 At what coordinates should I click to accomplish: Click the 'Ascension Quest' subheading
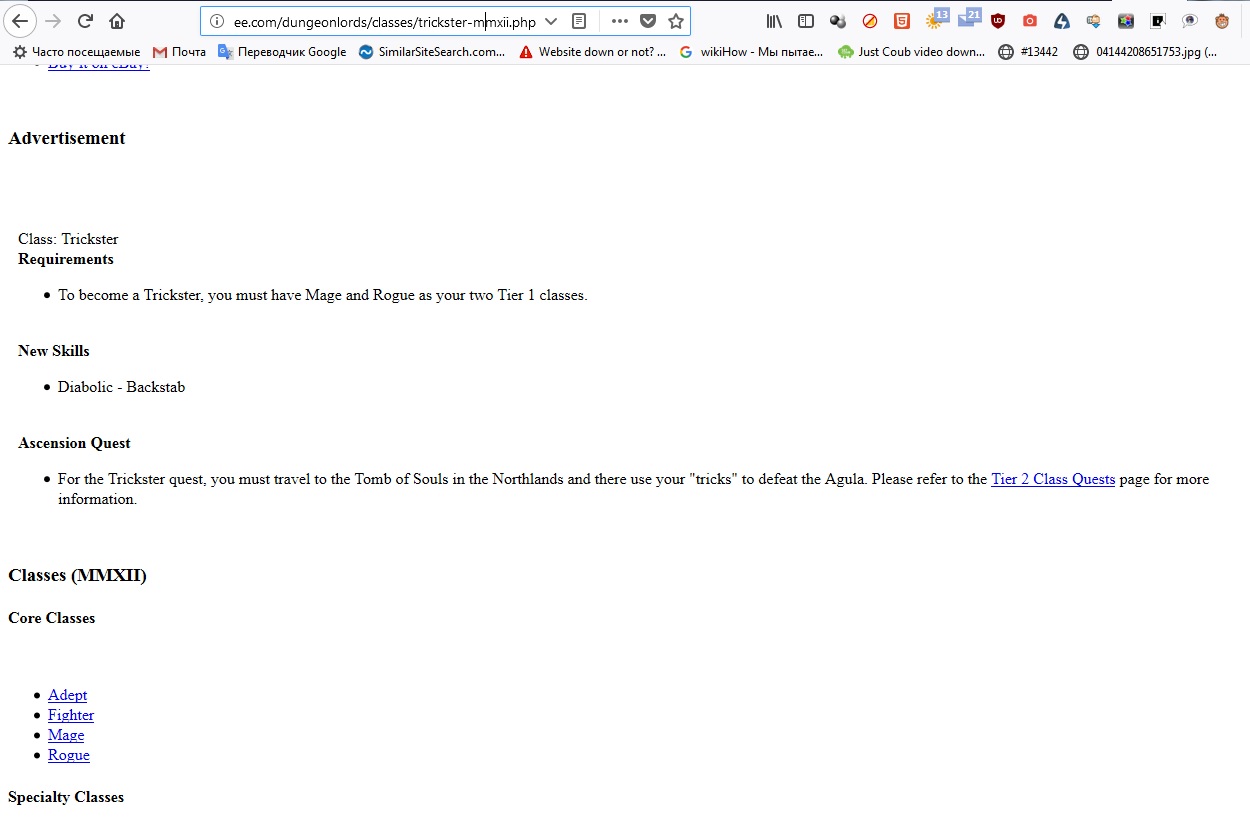(x=74, y=443)
